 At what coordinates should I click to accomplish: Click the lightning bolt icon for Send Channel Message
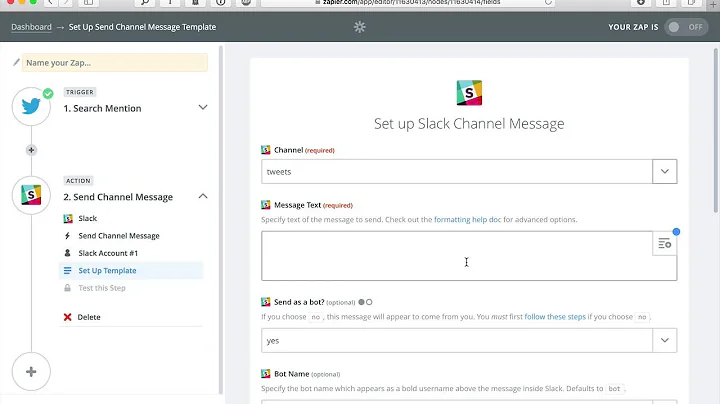(x=68, y=236)
